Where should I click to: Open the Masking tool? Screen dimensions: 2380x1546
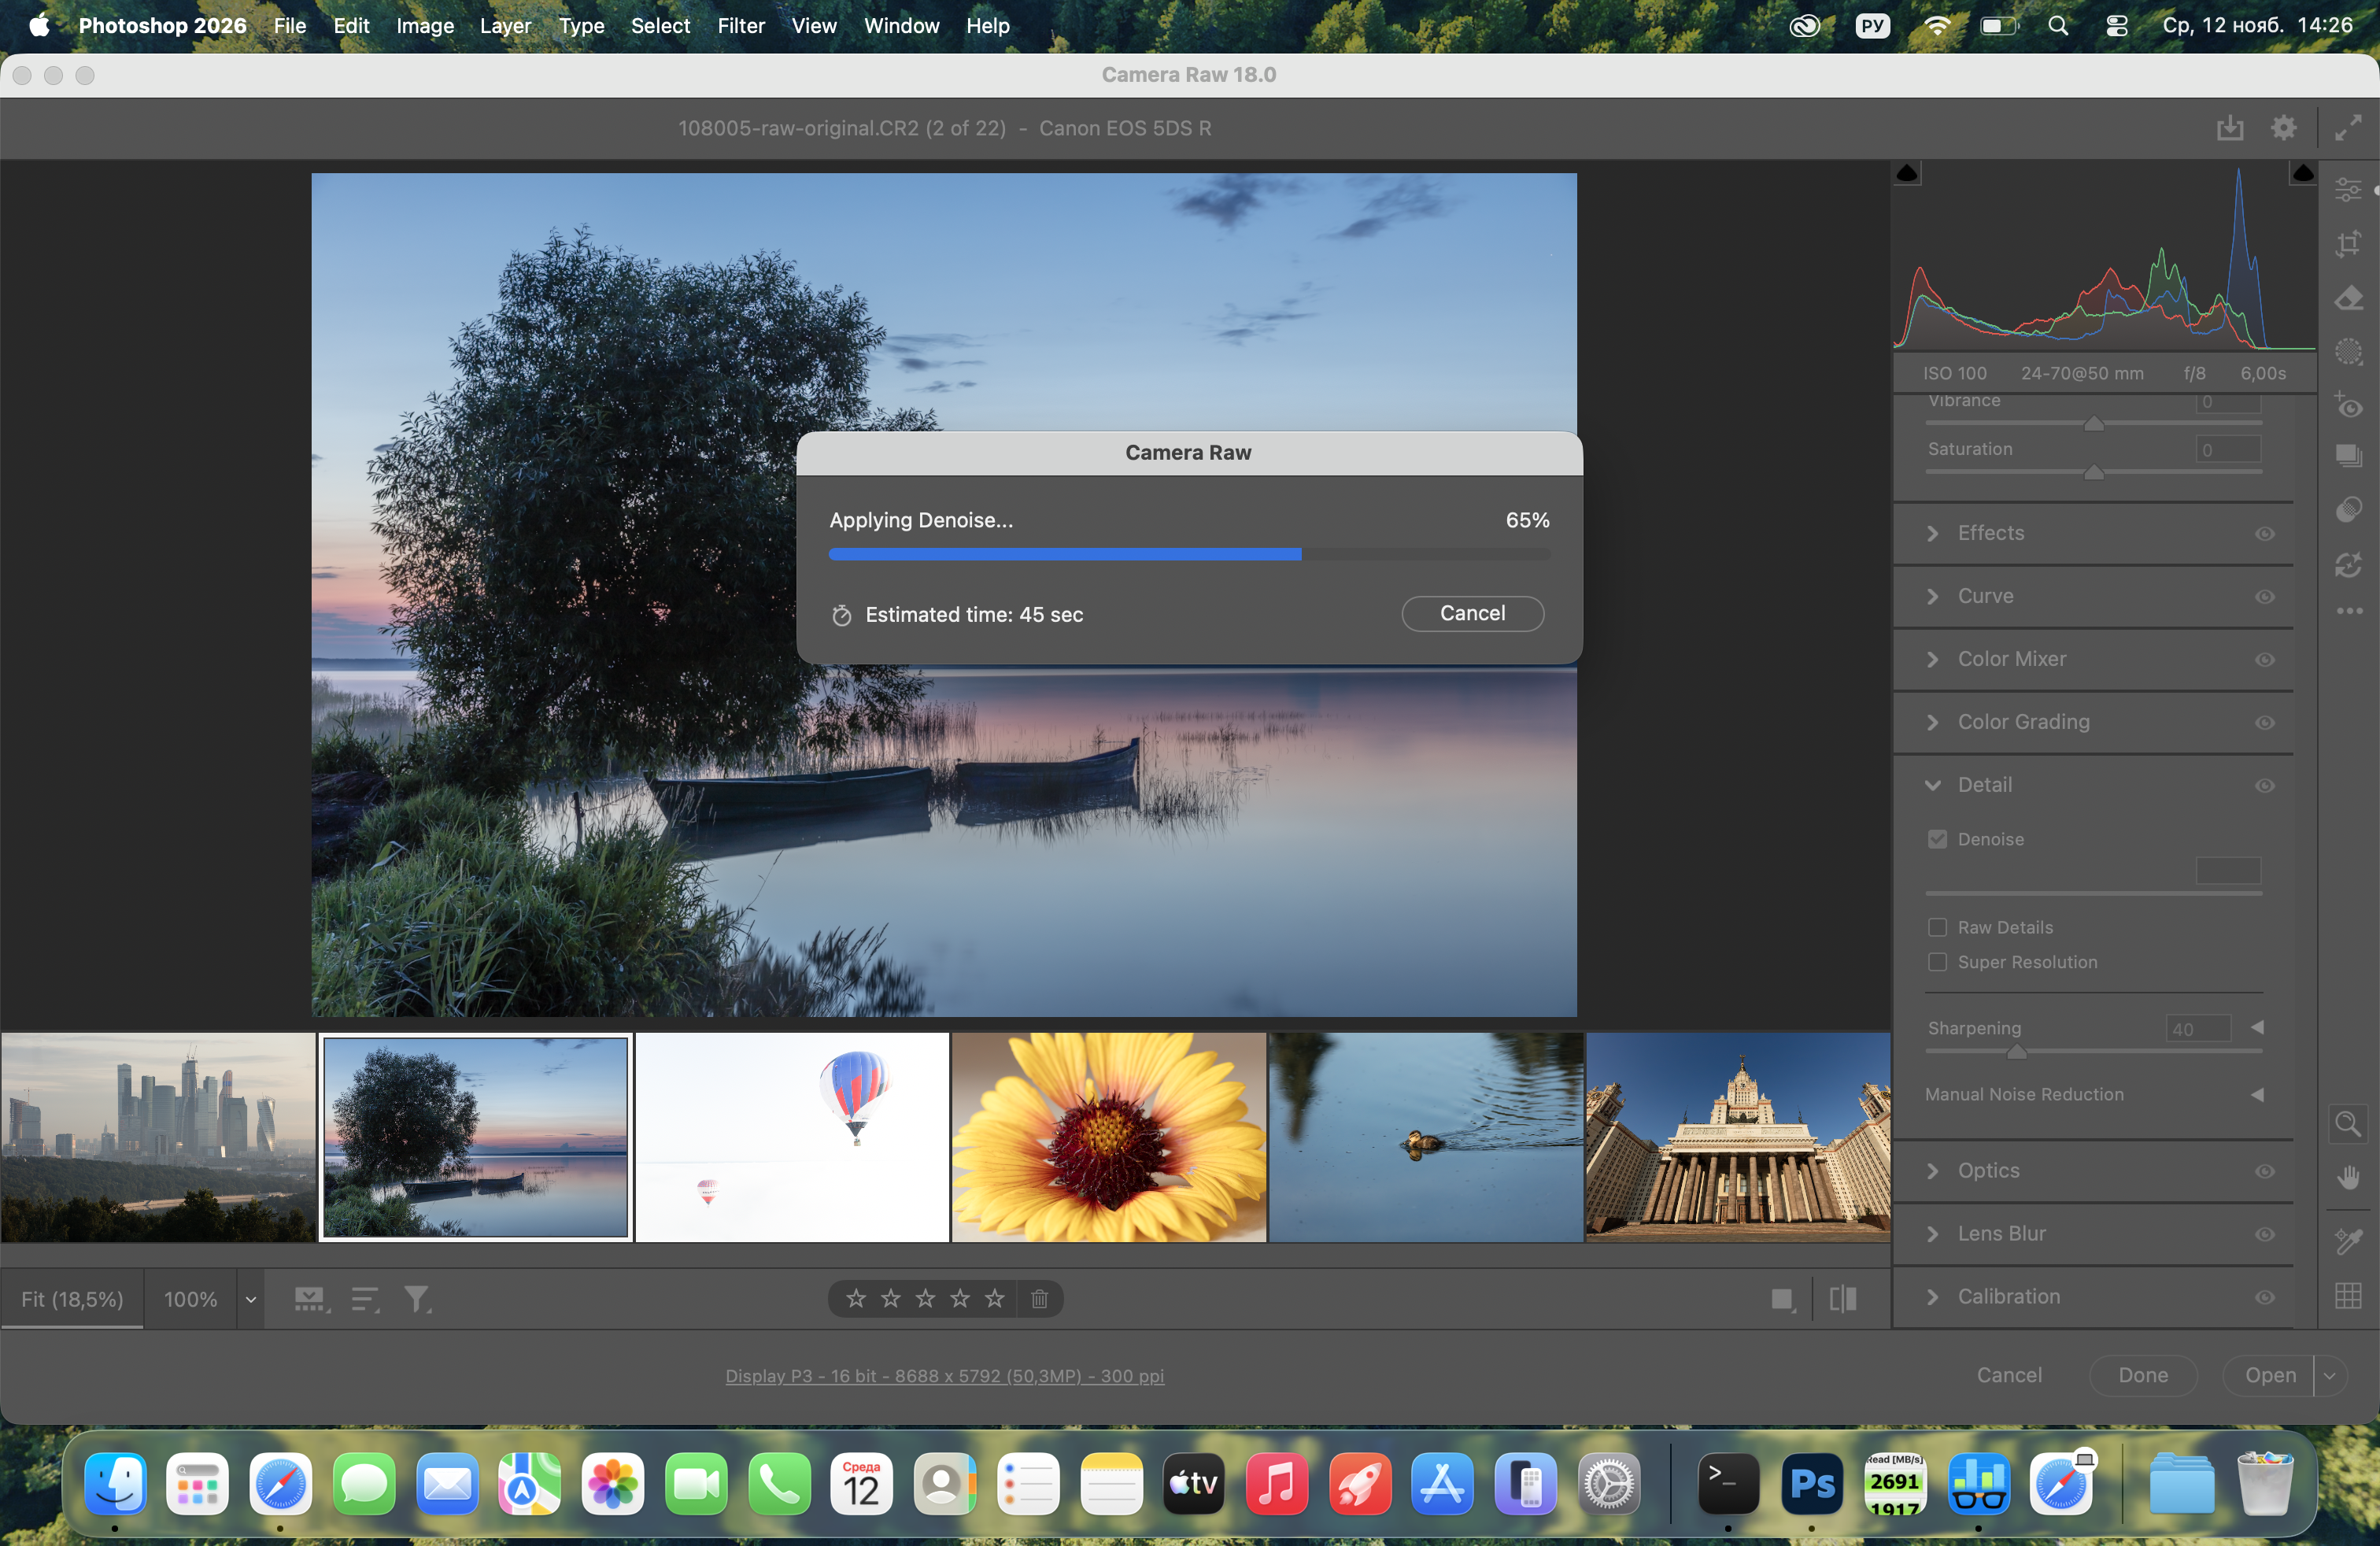coord(2348,352)
